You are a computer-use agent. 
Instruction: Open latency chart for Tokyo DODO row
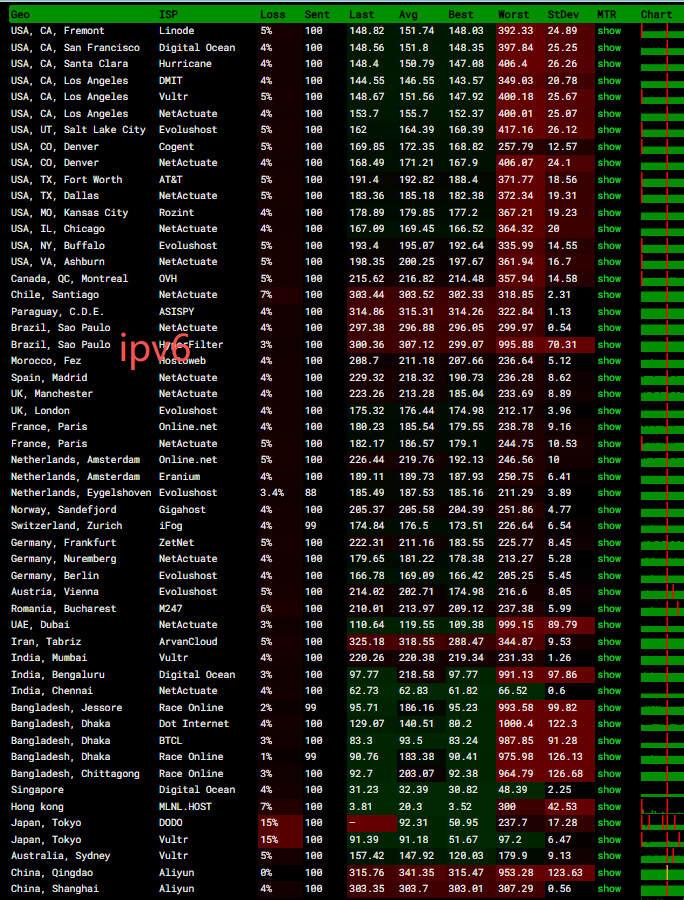point(662,823)
